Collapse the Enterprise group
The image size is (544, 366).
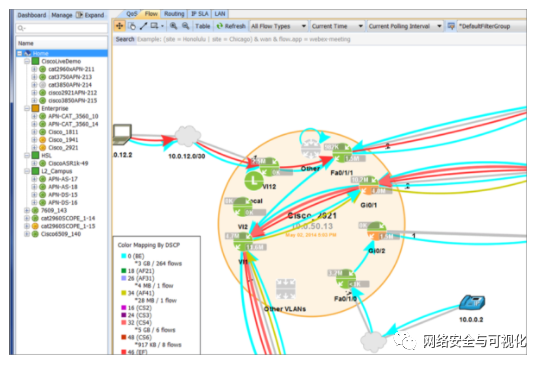[27, 108]
